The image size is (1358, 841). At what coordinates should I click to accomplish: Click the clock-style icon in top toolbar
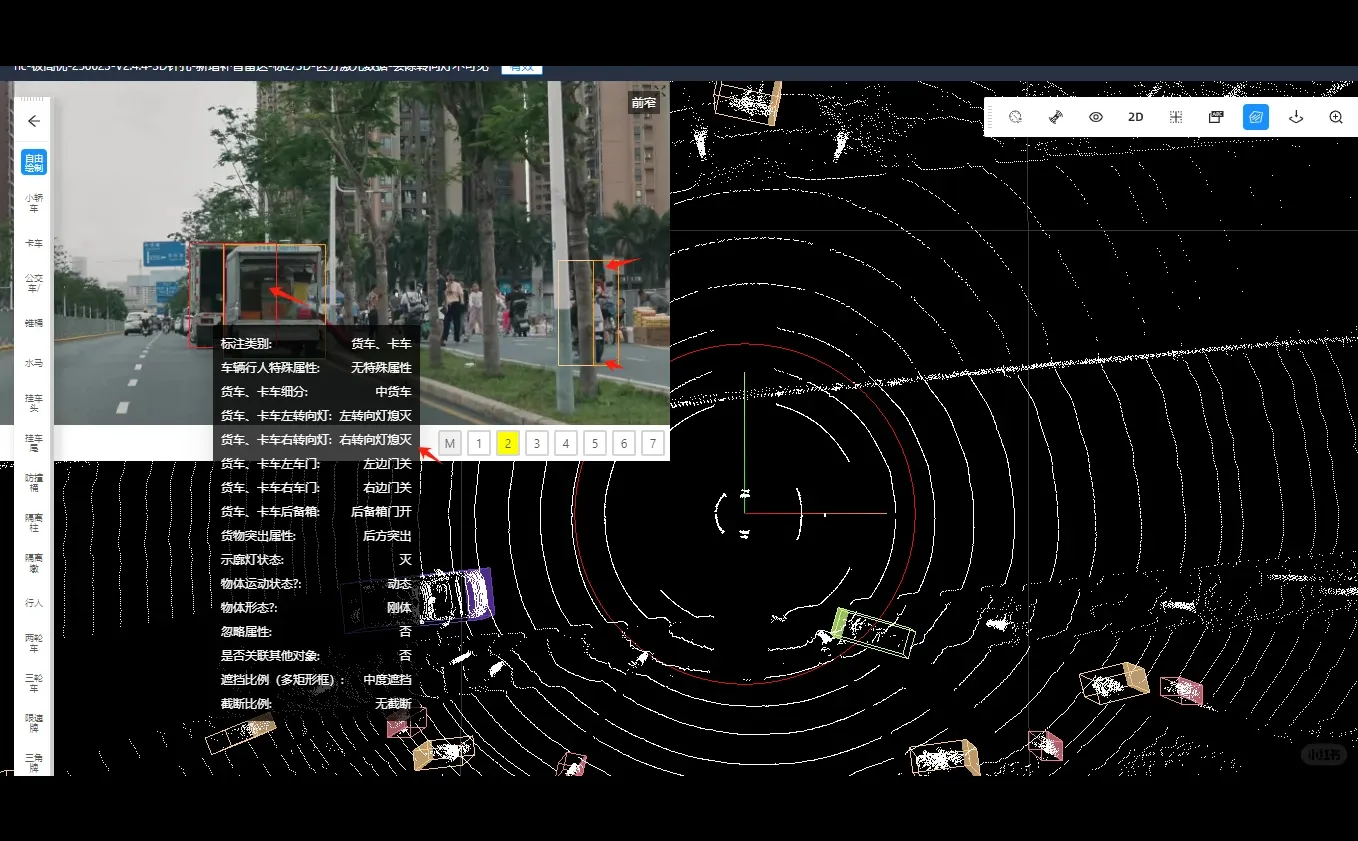(x=1016, y=117)
